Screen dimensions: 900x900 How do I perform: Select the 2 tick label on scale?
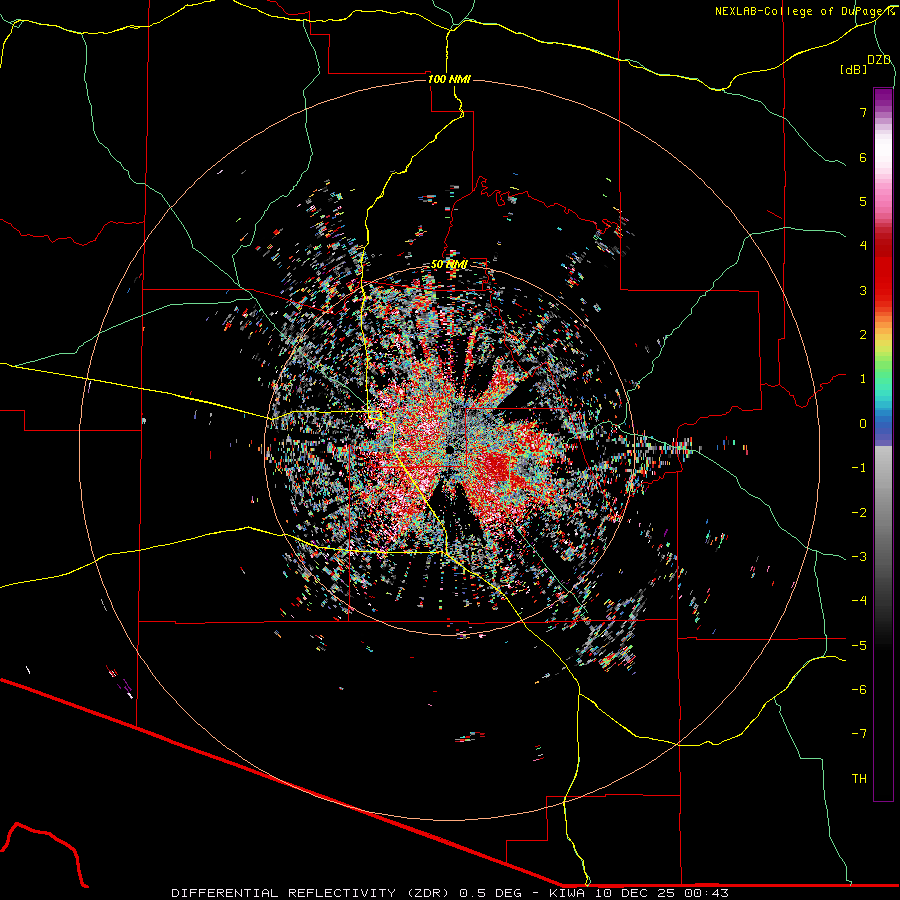[x=863, y=335]
